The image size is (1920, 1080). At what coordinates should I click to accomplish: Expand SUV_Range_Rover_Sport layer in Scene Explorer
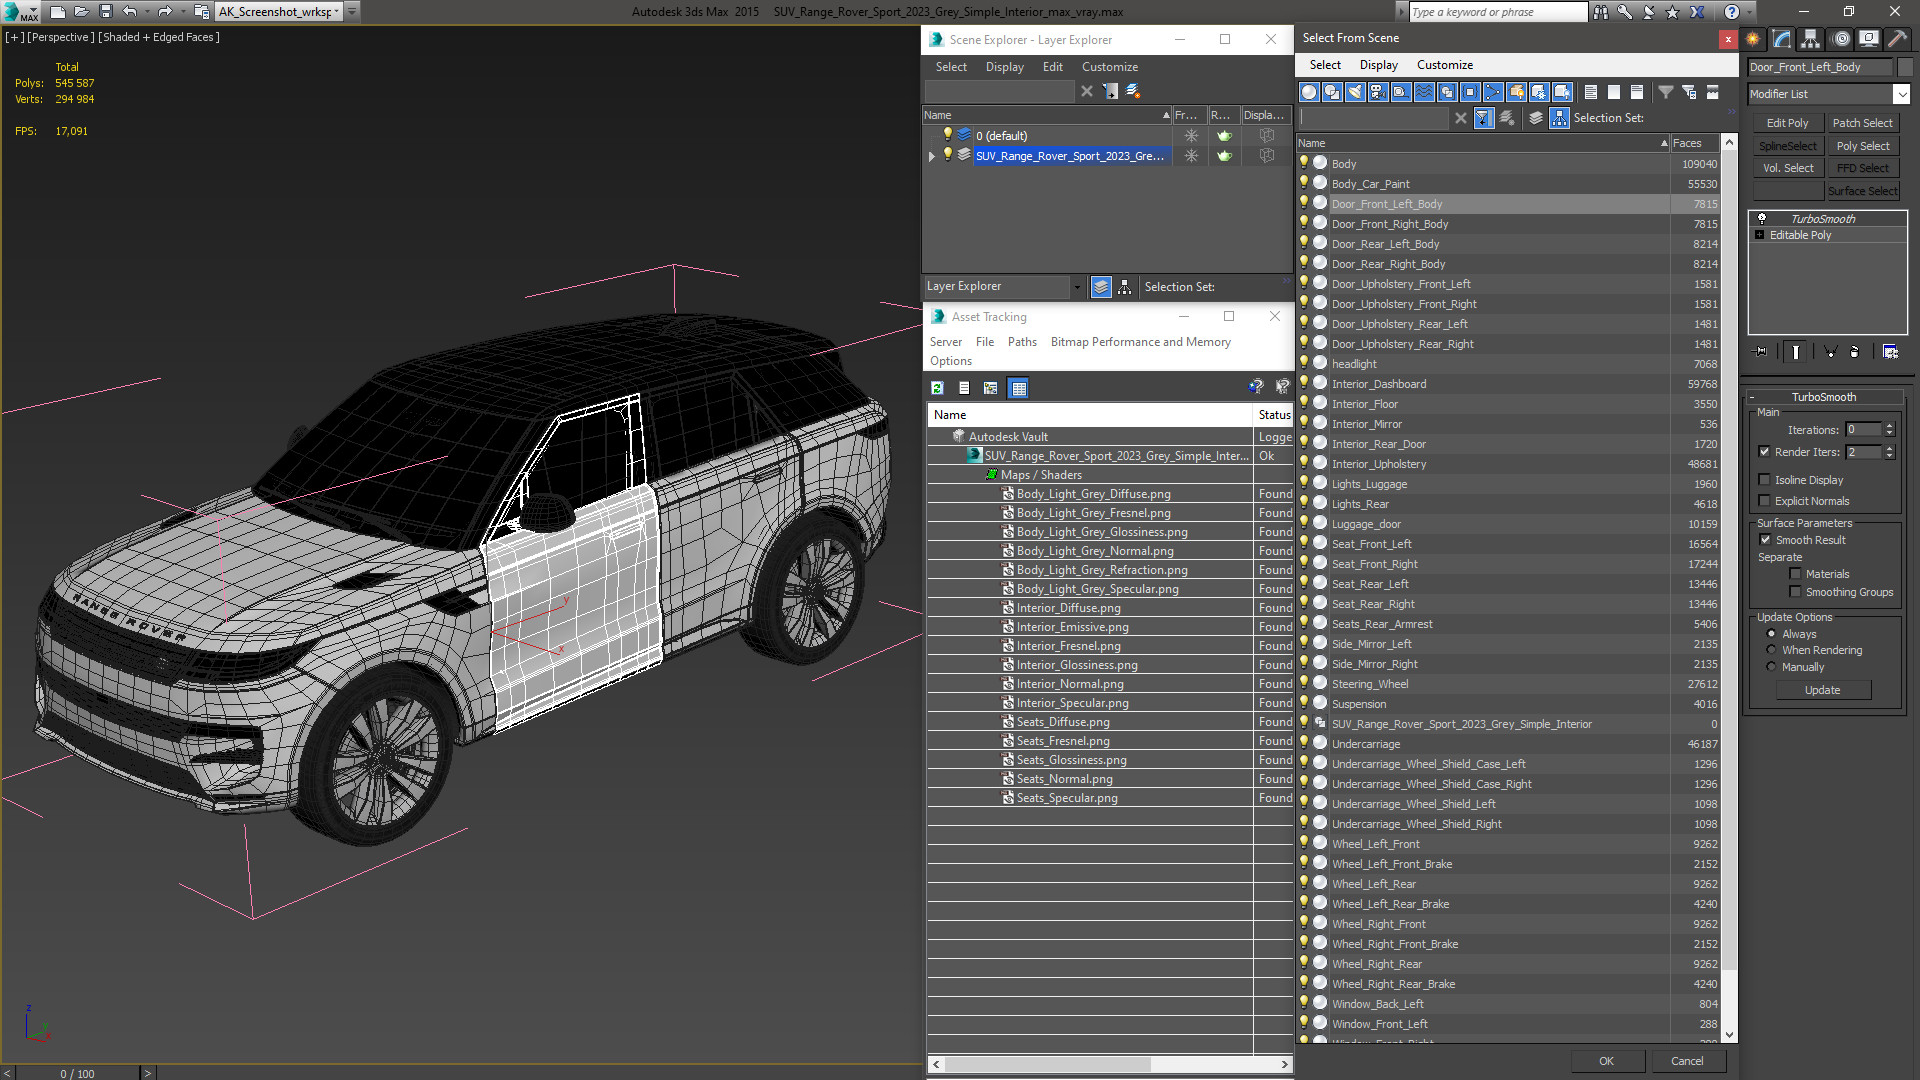pos(932,156)
